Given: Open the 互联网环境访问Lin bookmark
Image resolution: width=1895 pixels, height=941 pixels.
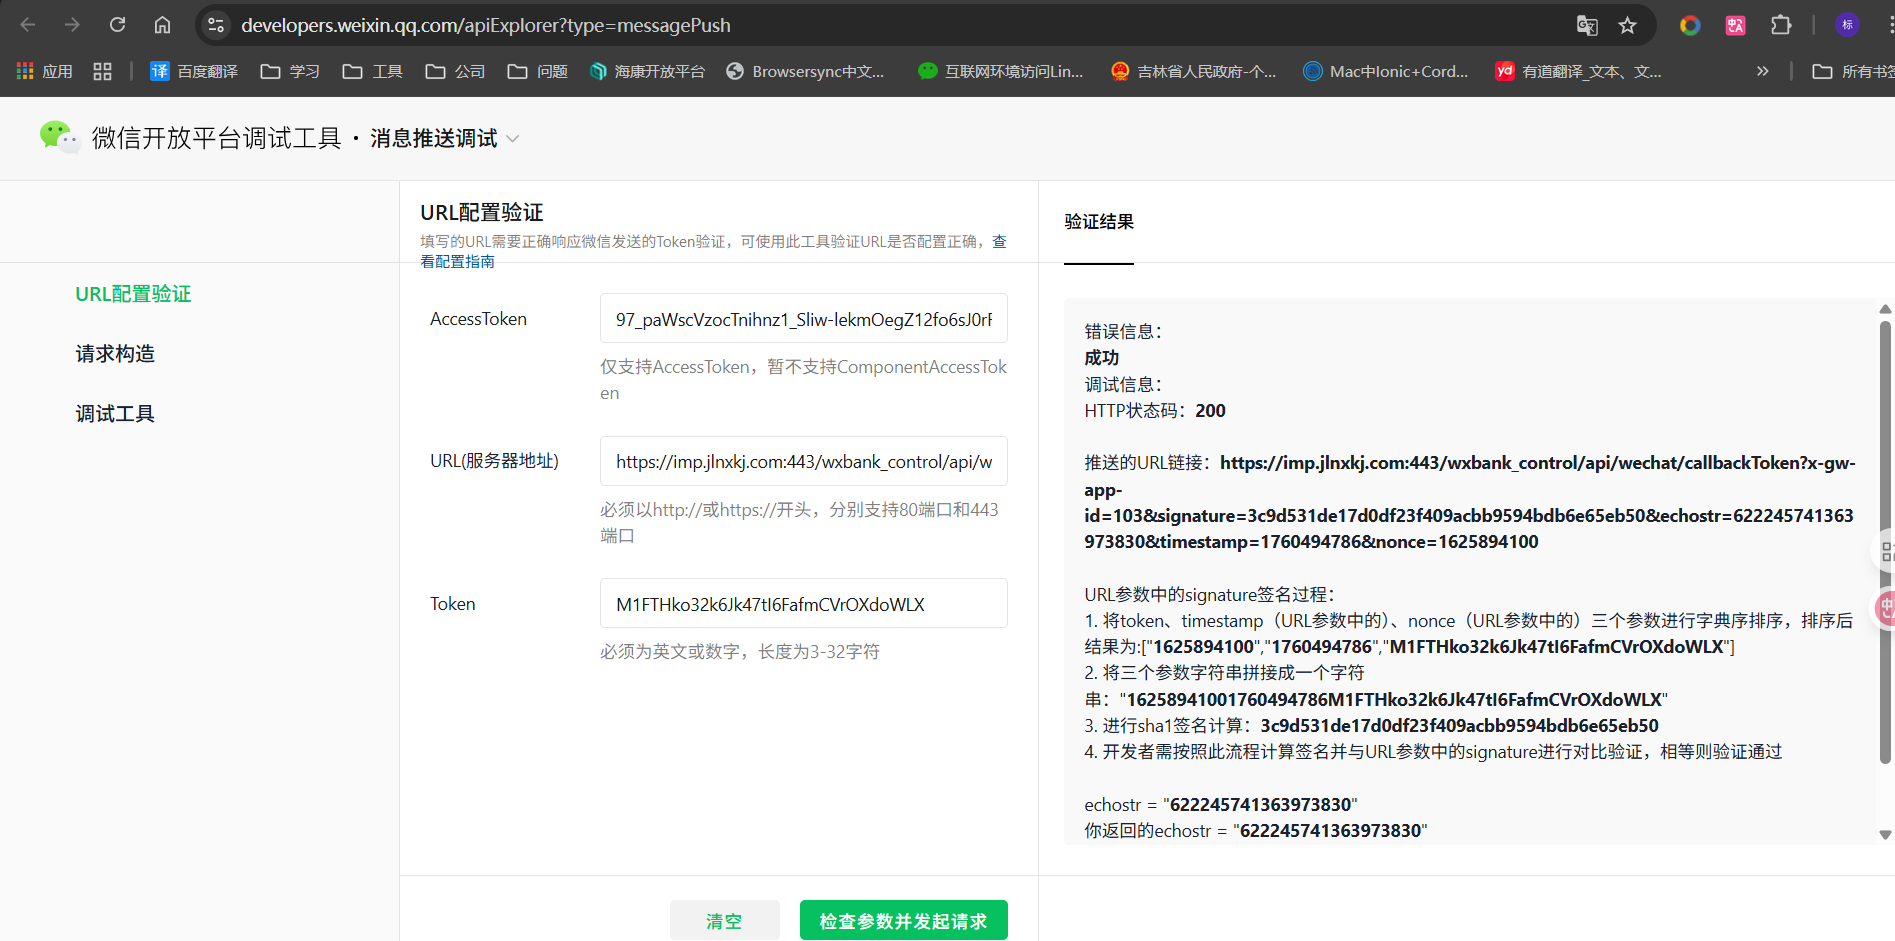Looking at the screenshot, I should click(x=1001, y=71).
